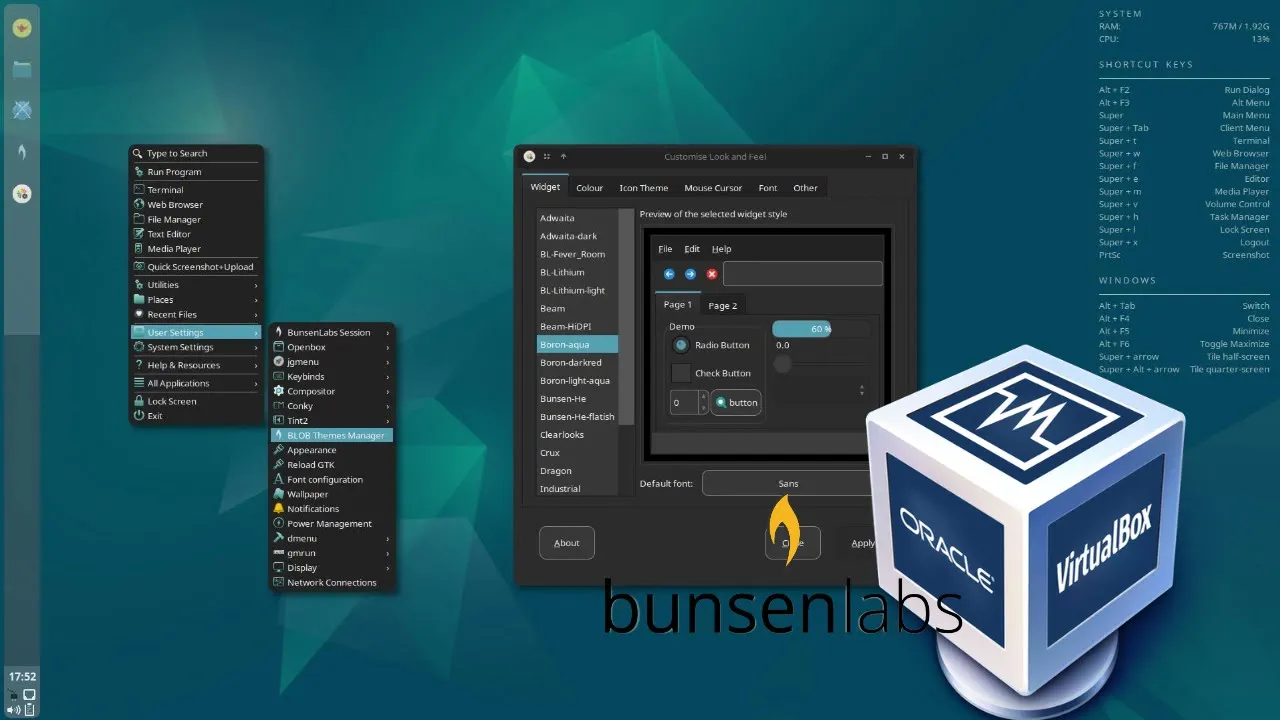Click the theme list vertical scrollbar
This screenshot has width=1280, height=720.
click(x=627, y=317)
